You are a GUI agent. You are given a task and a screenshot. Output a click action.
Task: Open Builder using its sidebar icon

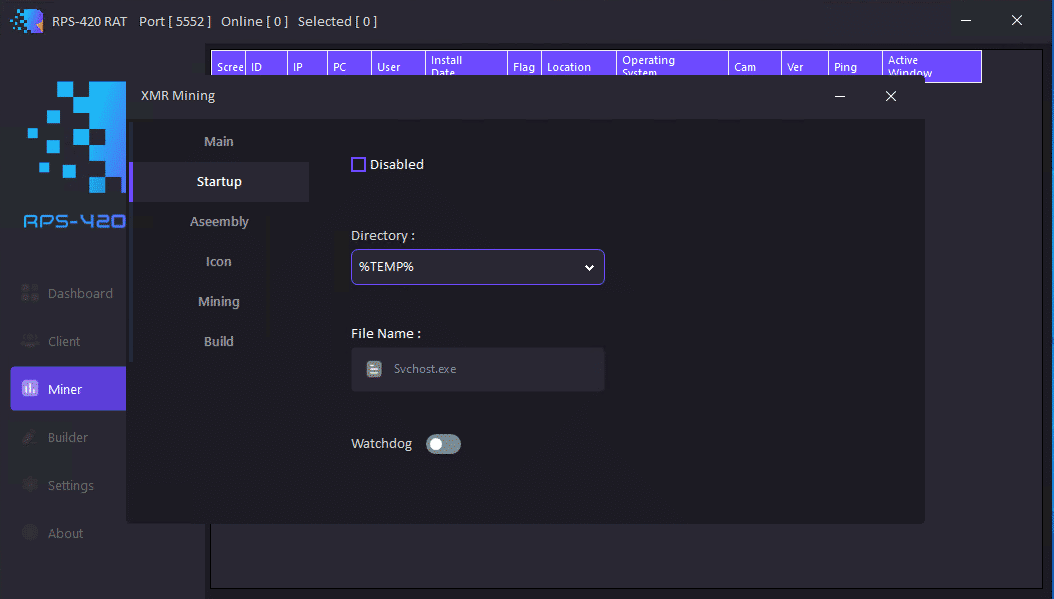[x=30, y=437]
